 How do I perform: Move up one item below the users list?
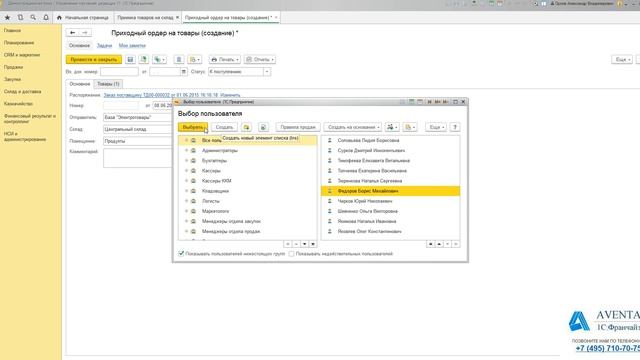[439, 244]
